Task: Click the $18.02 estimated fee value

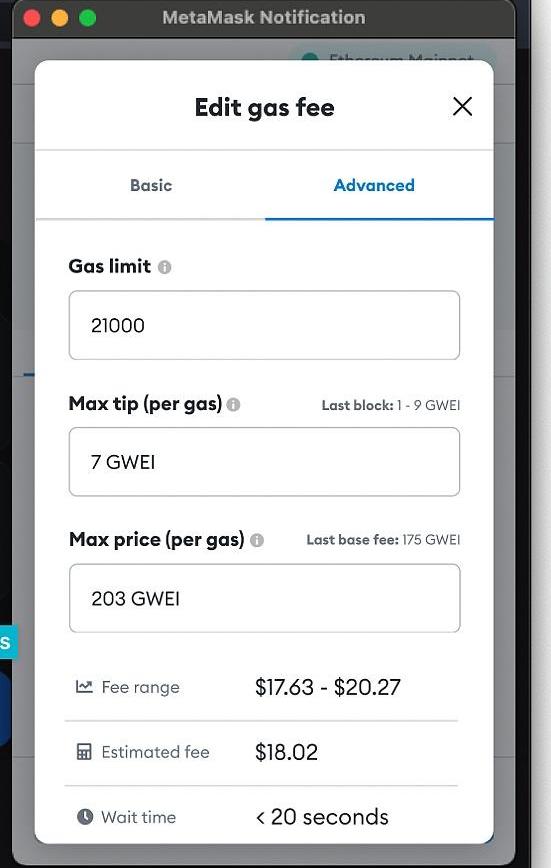Action: tap(286, 752)
